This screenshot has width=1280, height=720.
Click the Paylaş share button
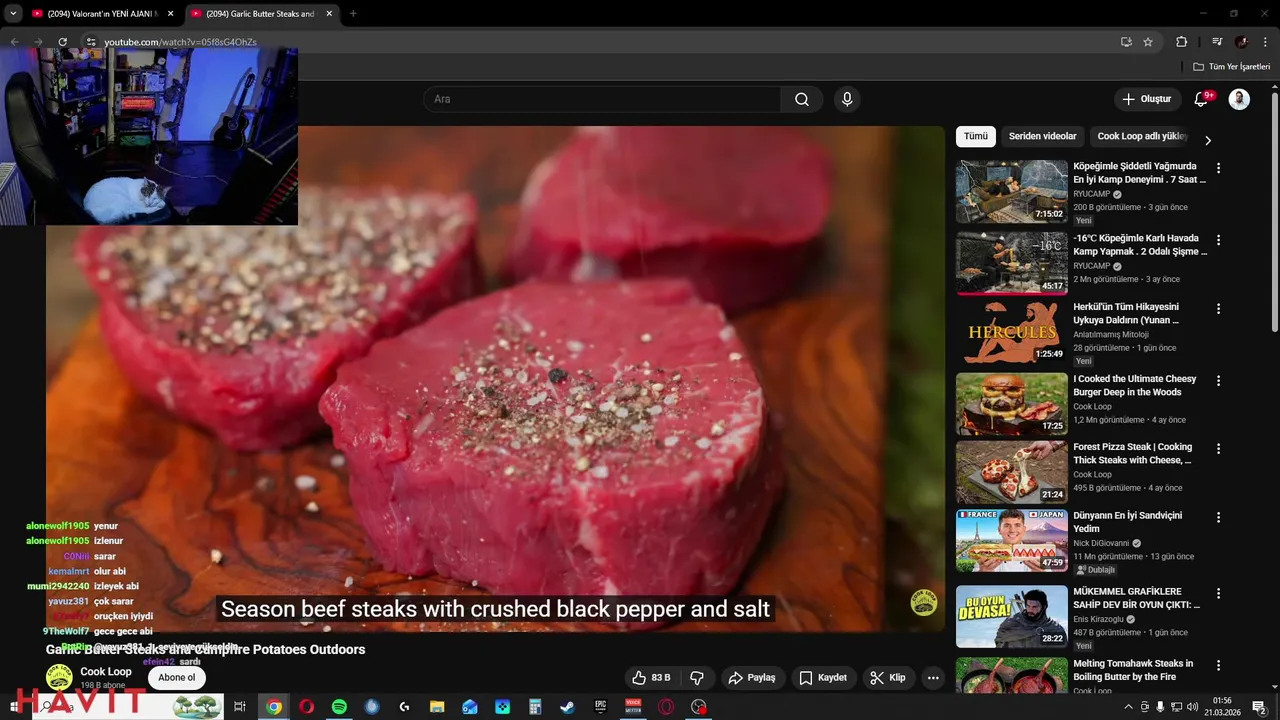[x=752, y=678]
